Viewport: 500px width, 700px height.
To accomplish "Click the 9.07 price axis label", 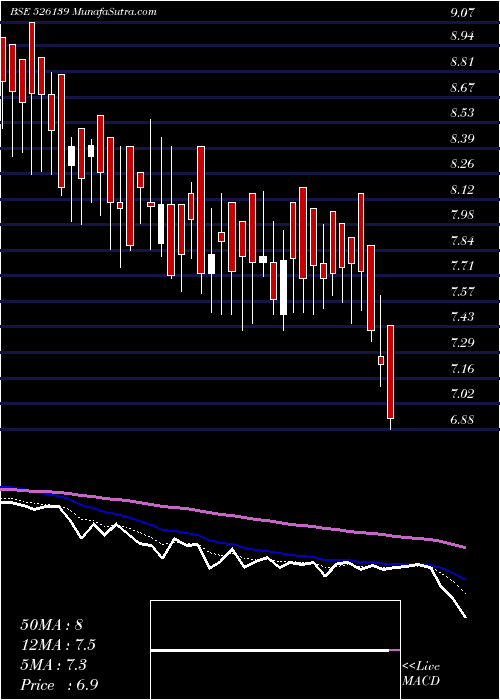I will point(462,12).
